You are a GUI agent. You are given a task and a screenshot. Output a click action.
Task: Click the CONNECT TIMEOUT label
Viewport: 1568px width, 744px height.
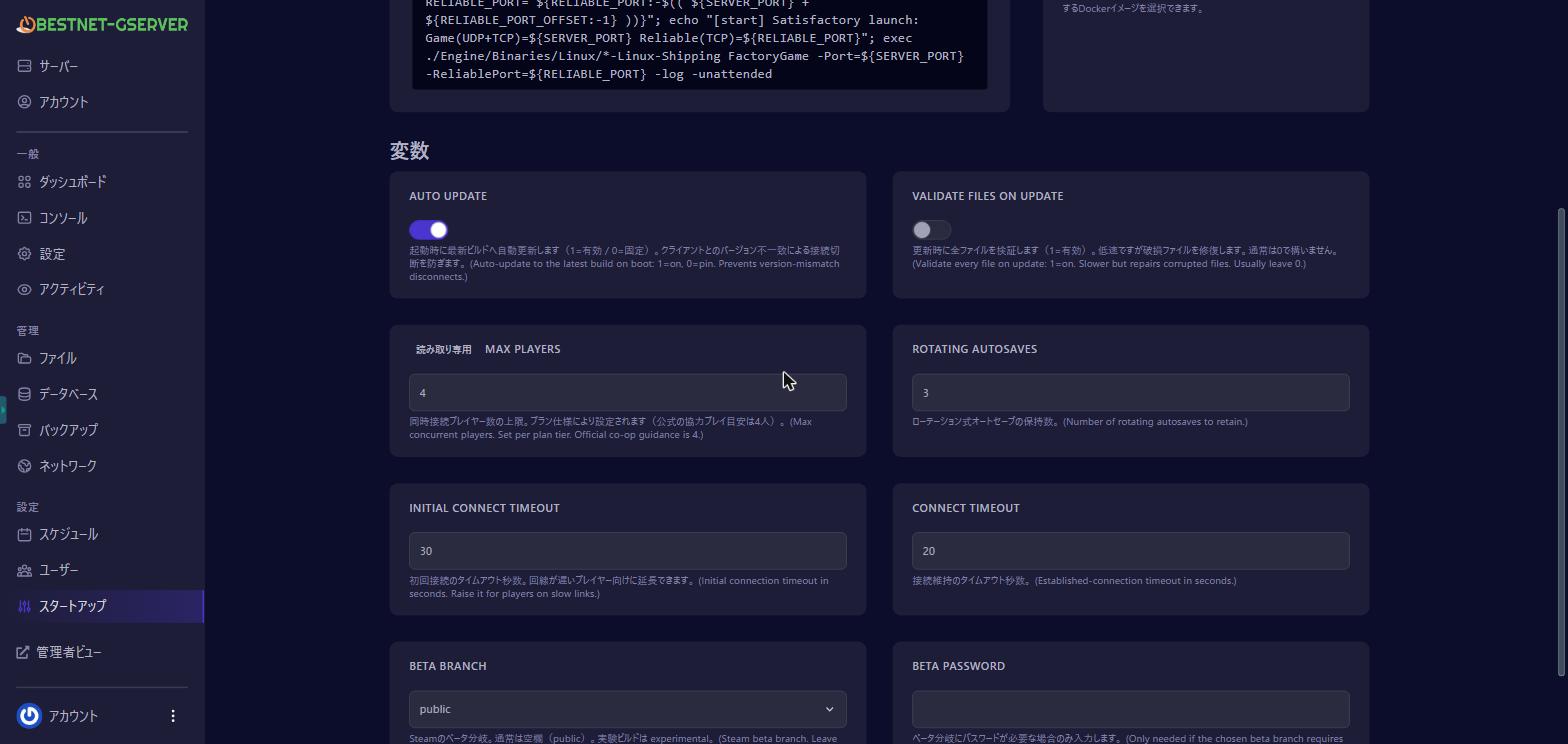966,508
